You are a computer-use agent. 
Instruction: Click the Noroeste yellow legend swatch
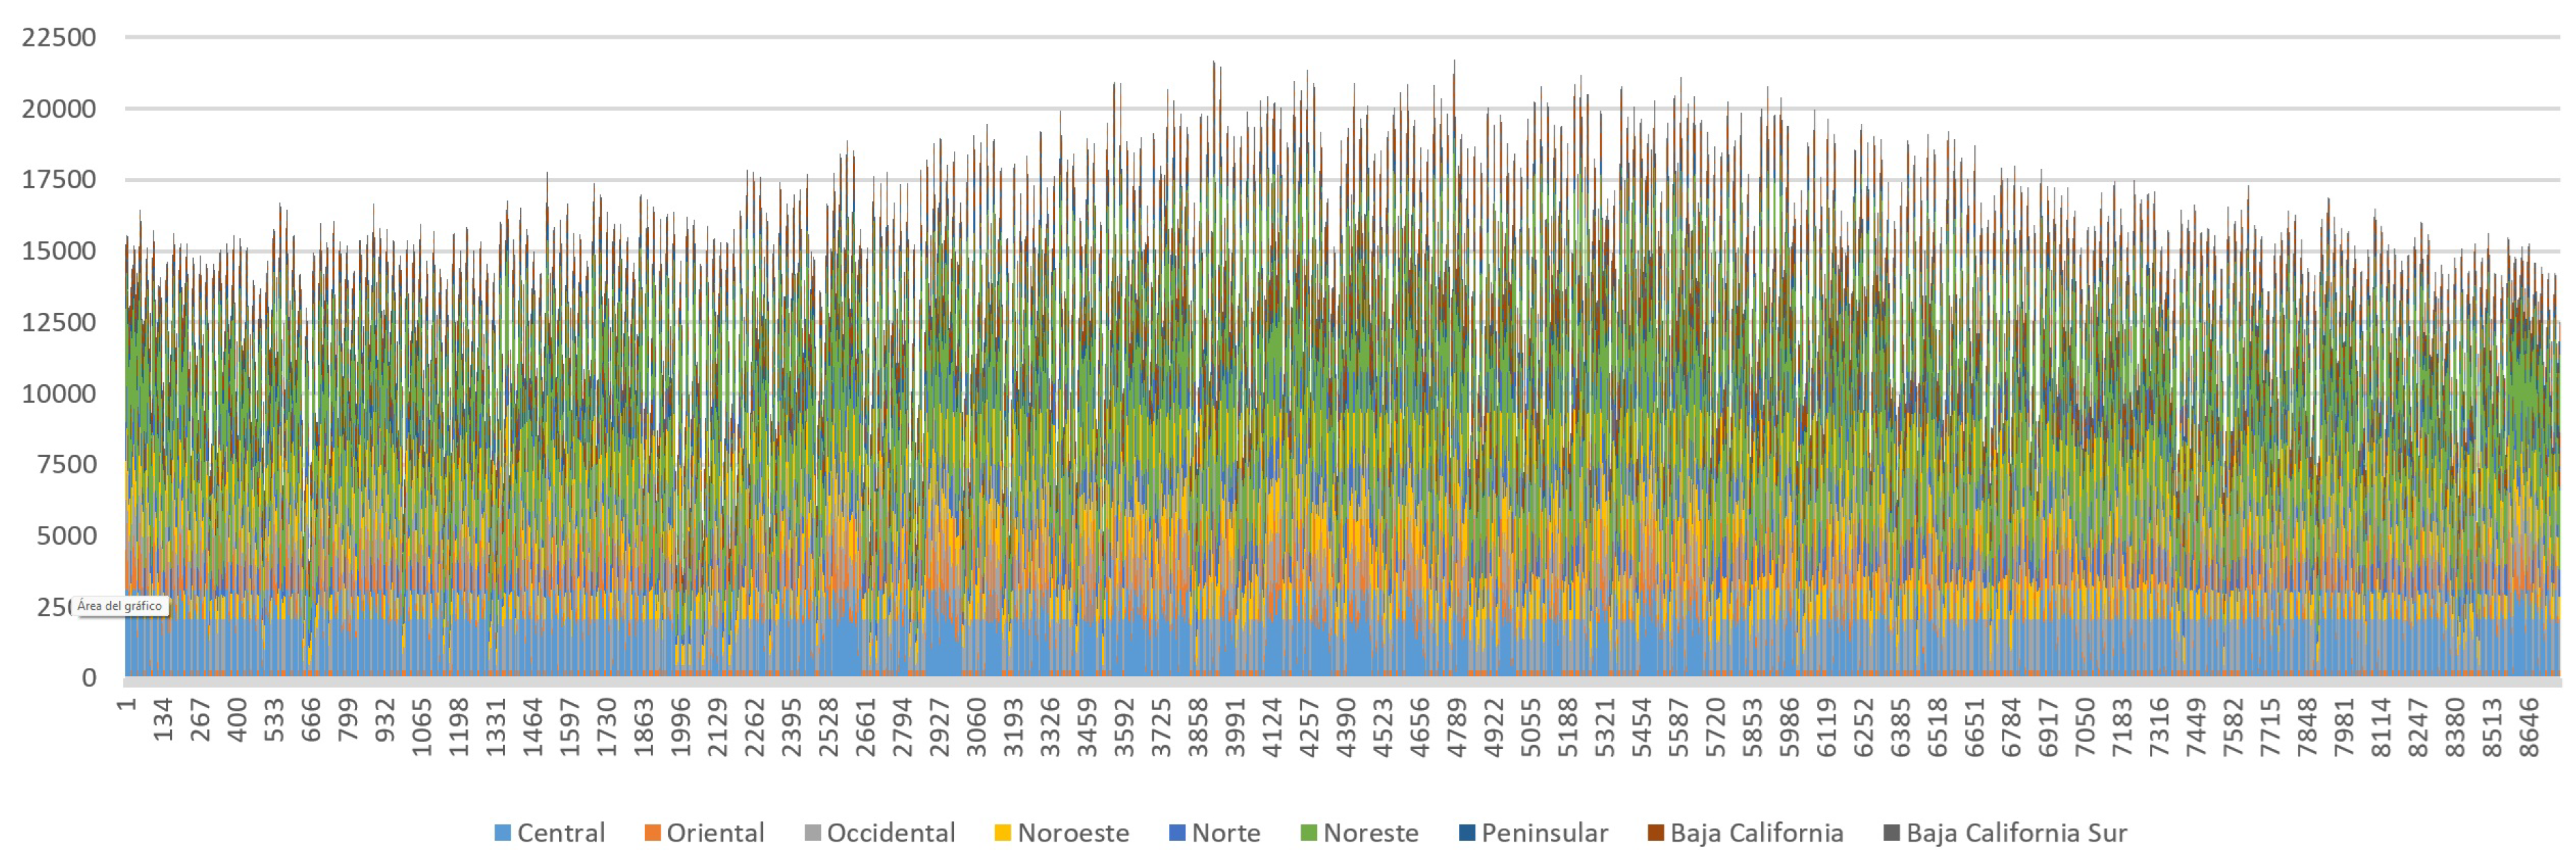(x=1003, y=833)
